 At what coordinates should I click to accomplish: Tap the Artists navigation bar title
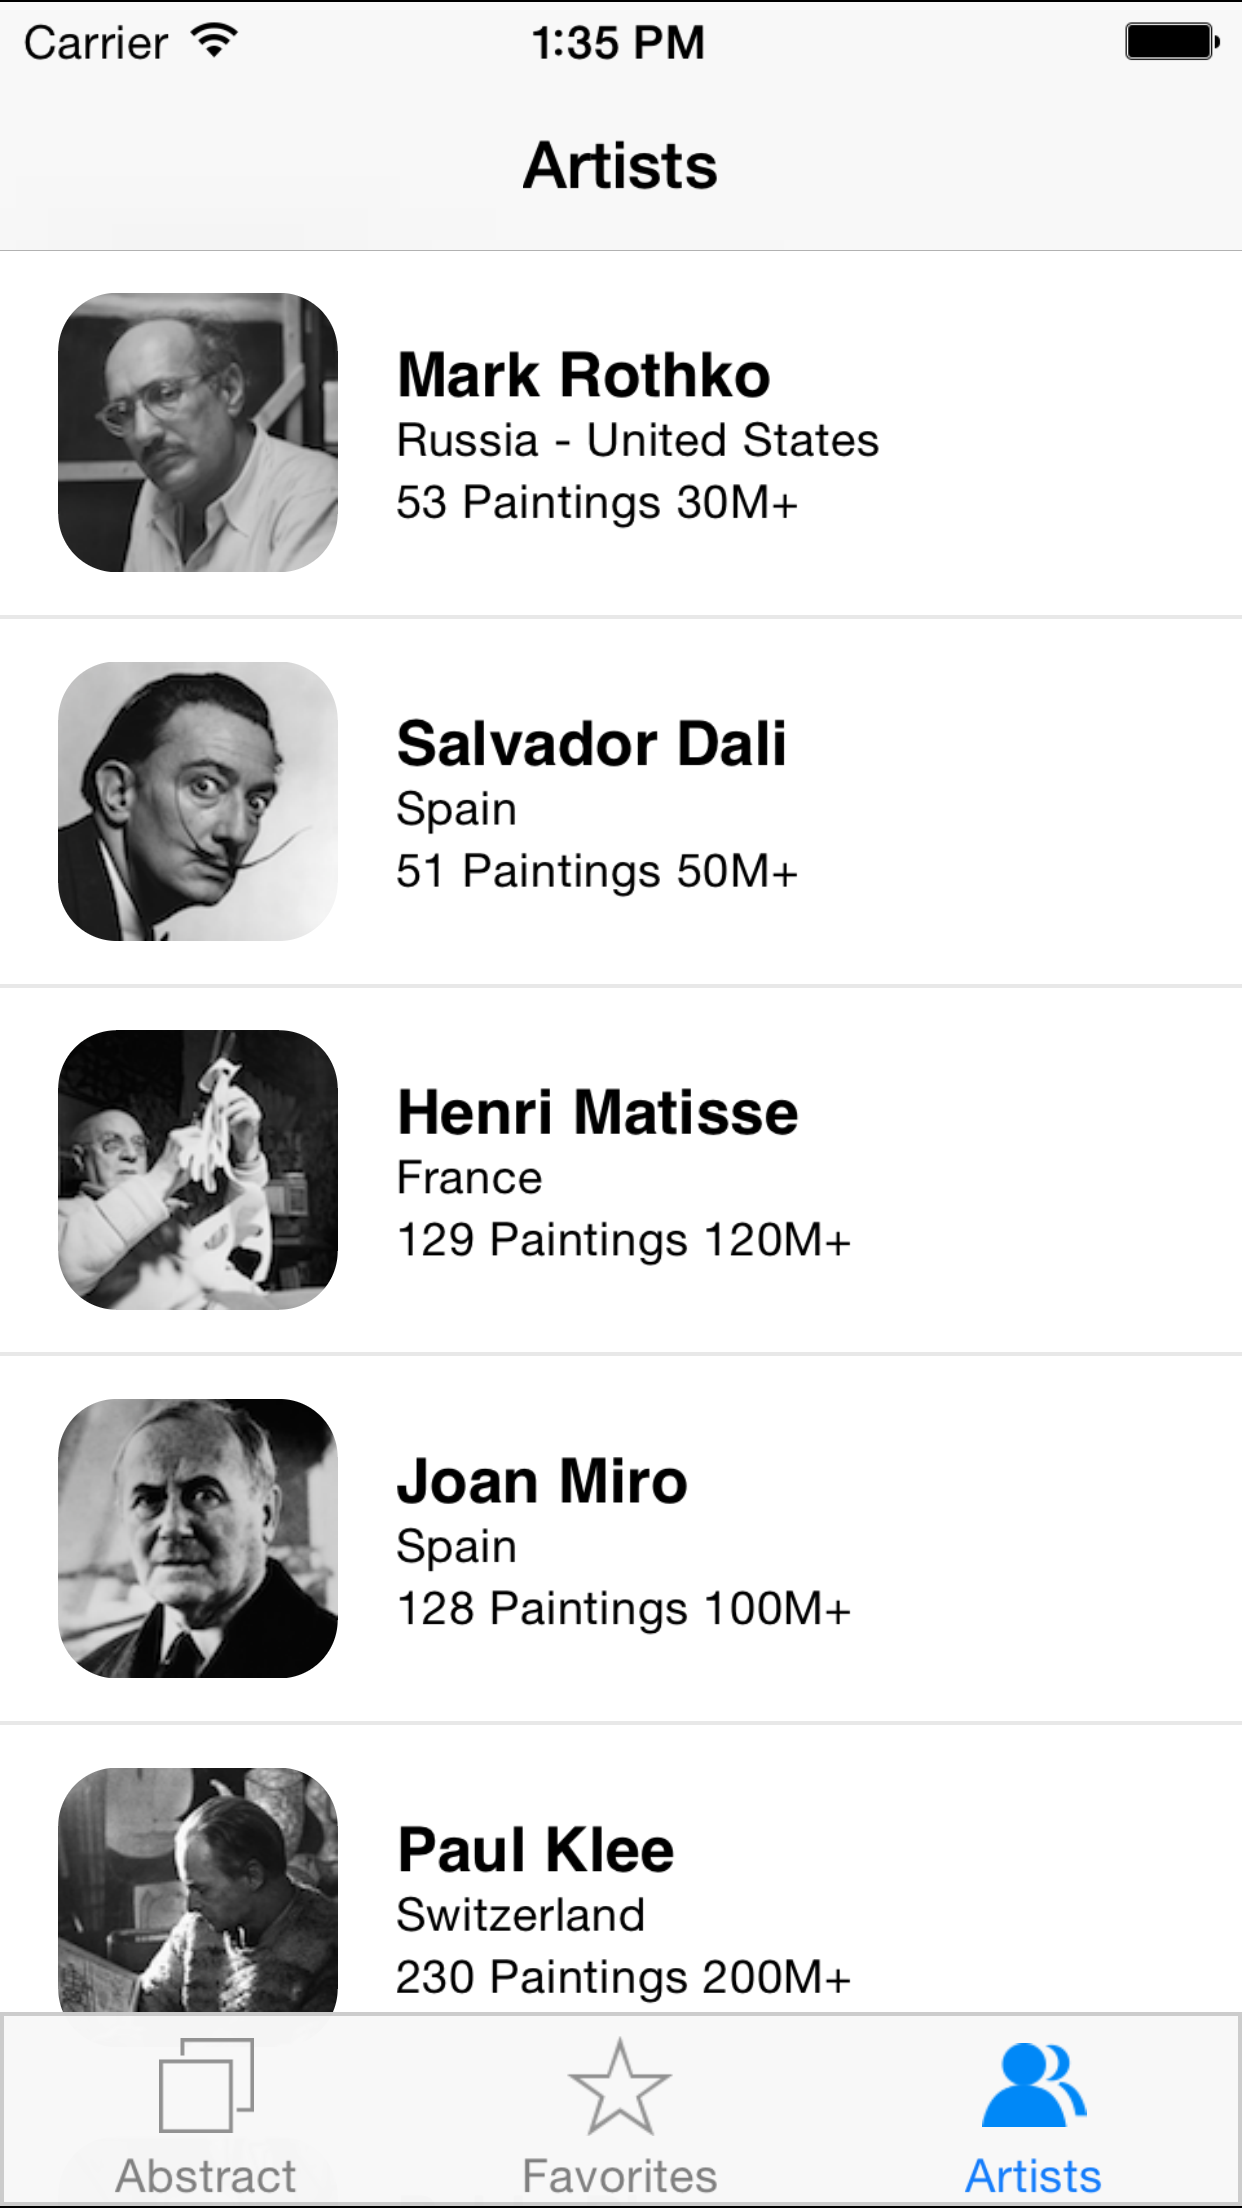click(620, 165)
